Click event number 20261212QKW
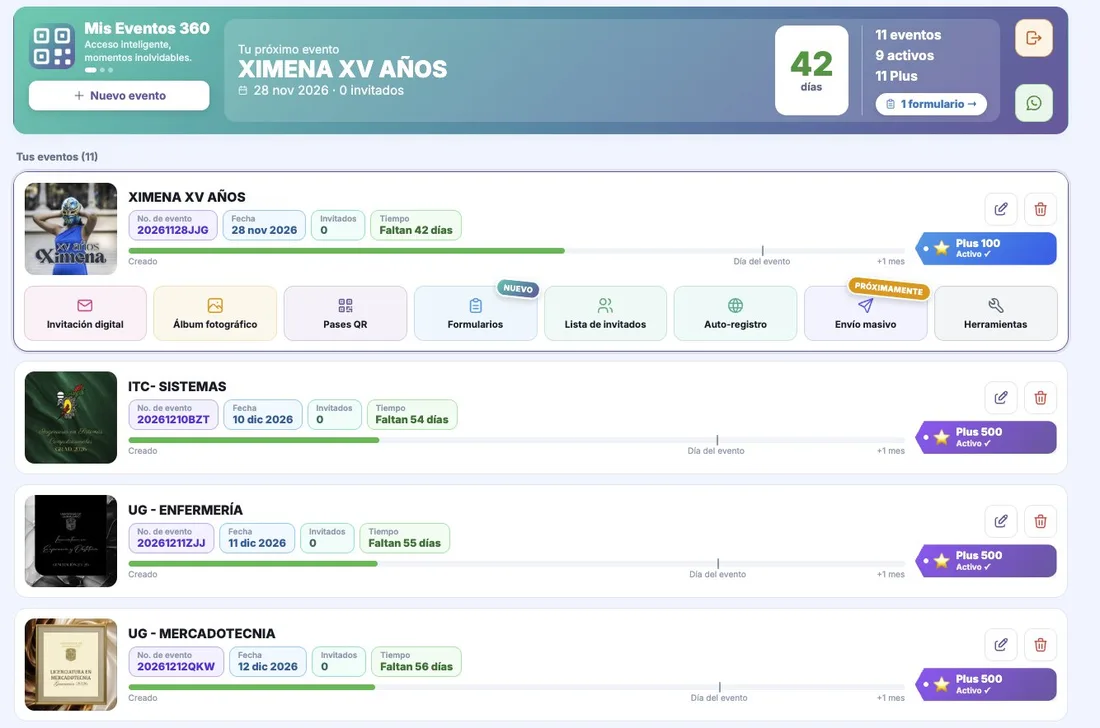This screenshot has height=728, width=1100. (176, 661)
